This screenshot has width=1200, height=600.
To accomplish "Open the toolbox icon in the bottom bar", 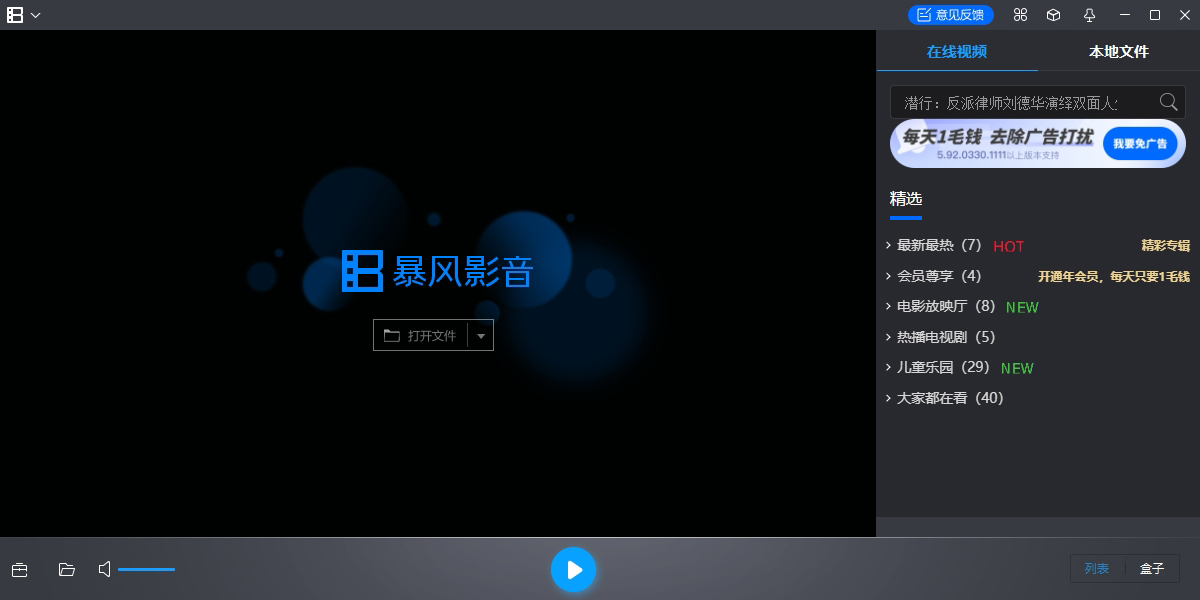I will pos(19,570).
